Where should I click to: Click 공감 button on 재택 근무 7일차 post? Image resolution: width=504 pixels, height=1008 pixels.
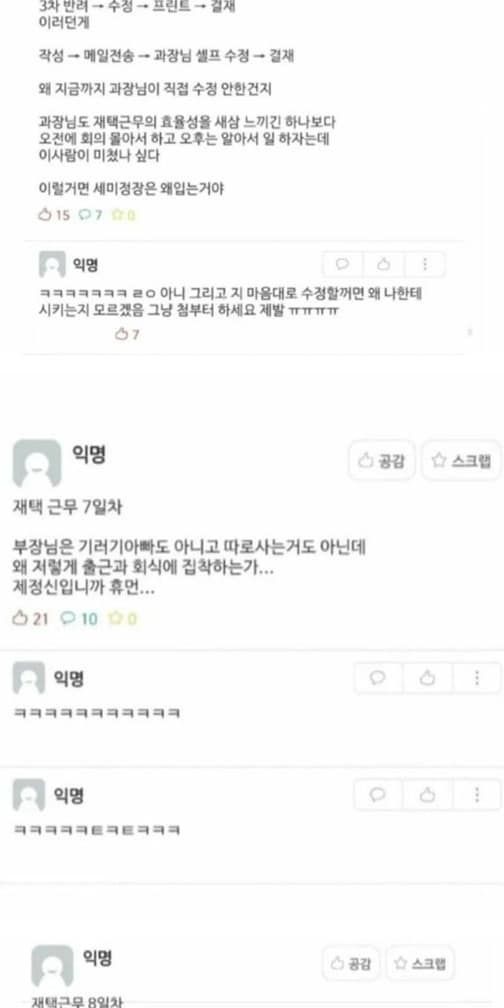(382, 460)
